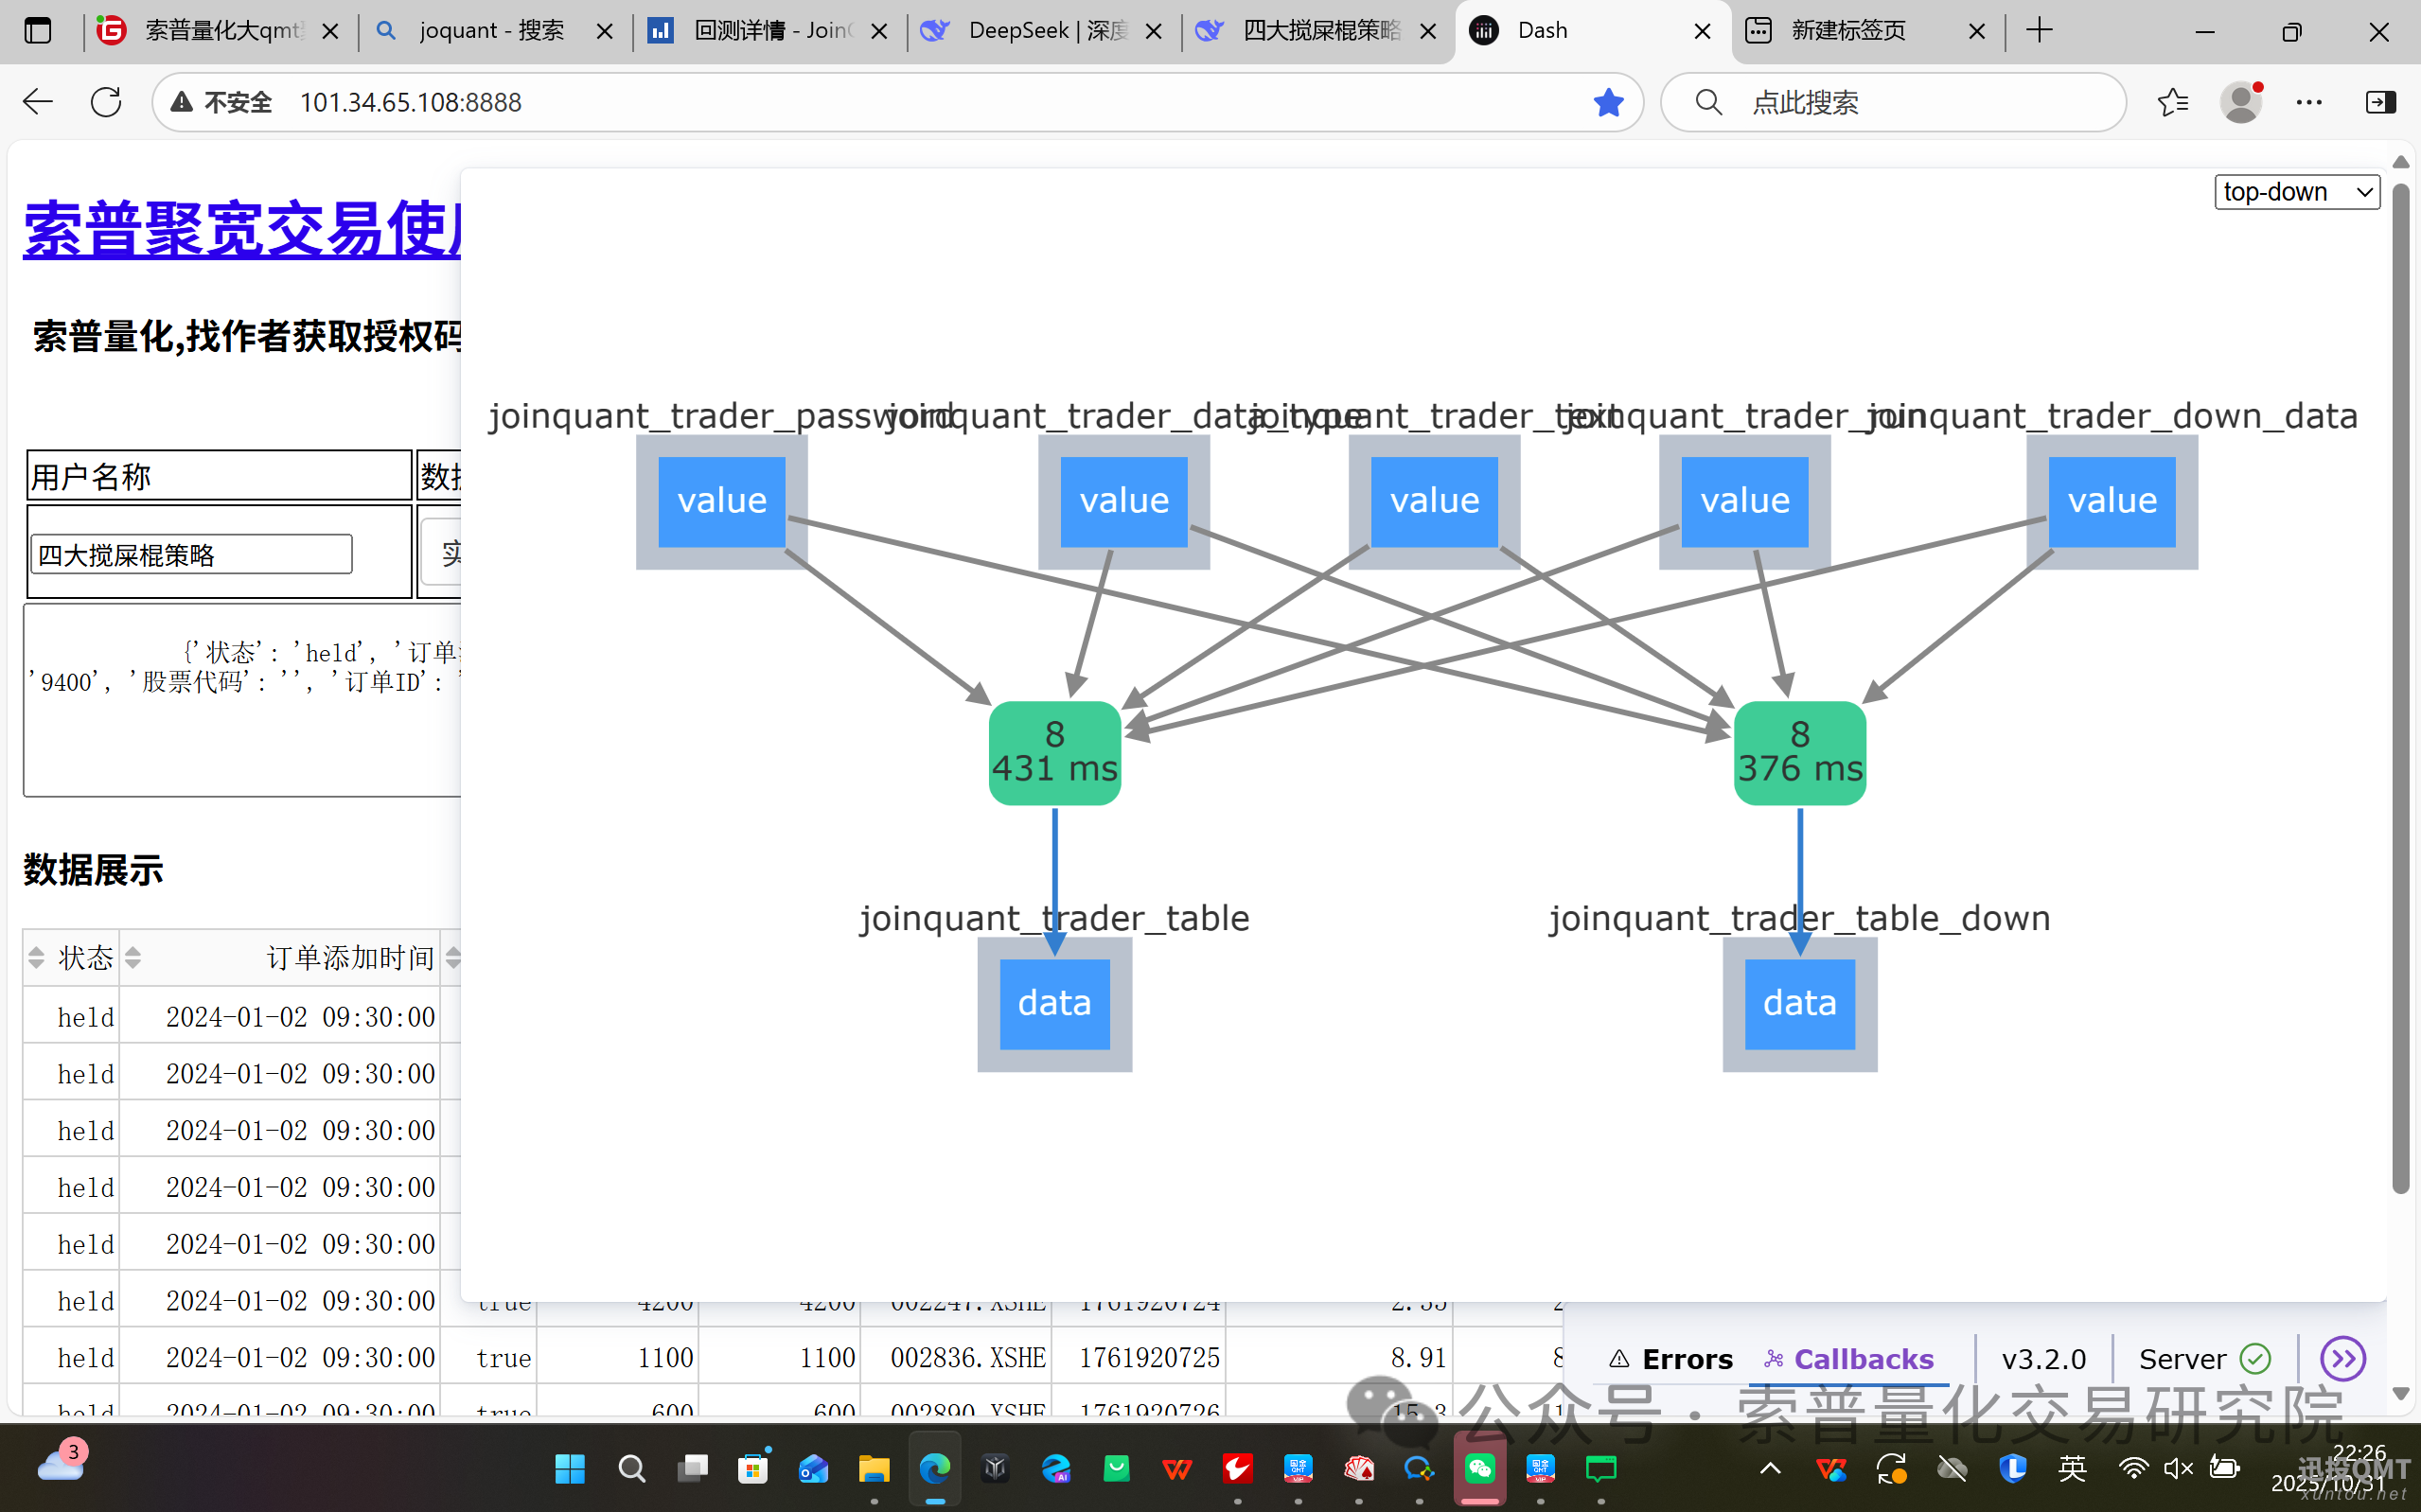Click the favorite star in the address bar
This screenshot has width=2421, height=1512.
[x=1608, y=102]
